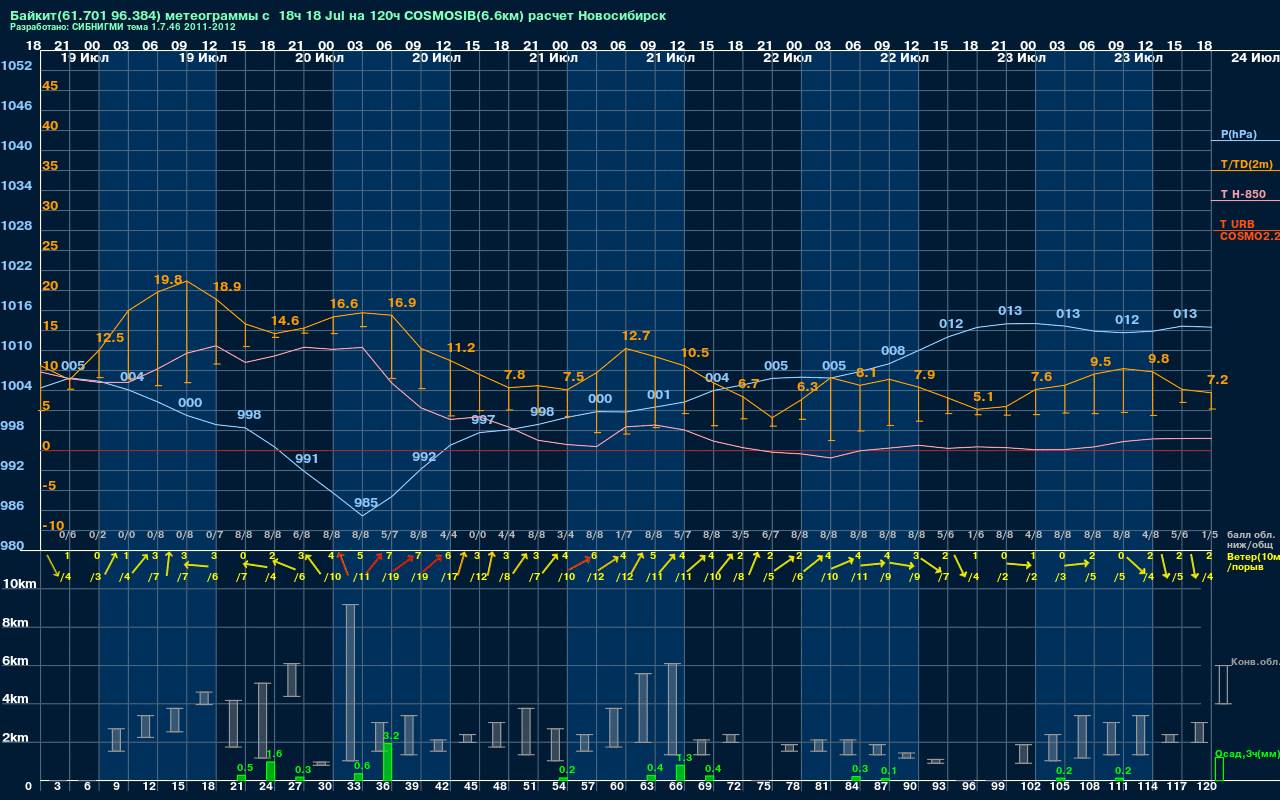Image resolution: width=1280 pixels, height=800 pixels.
Task: Click the 1.3 precipitation amount label
Action: 684,757
